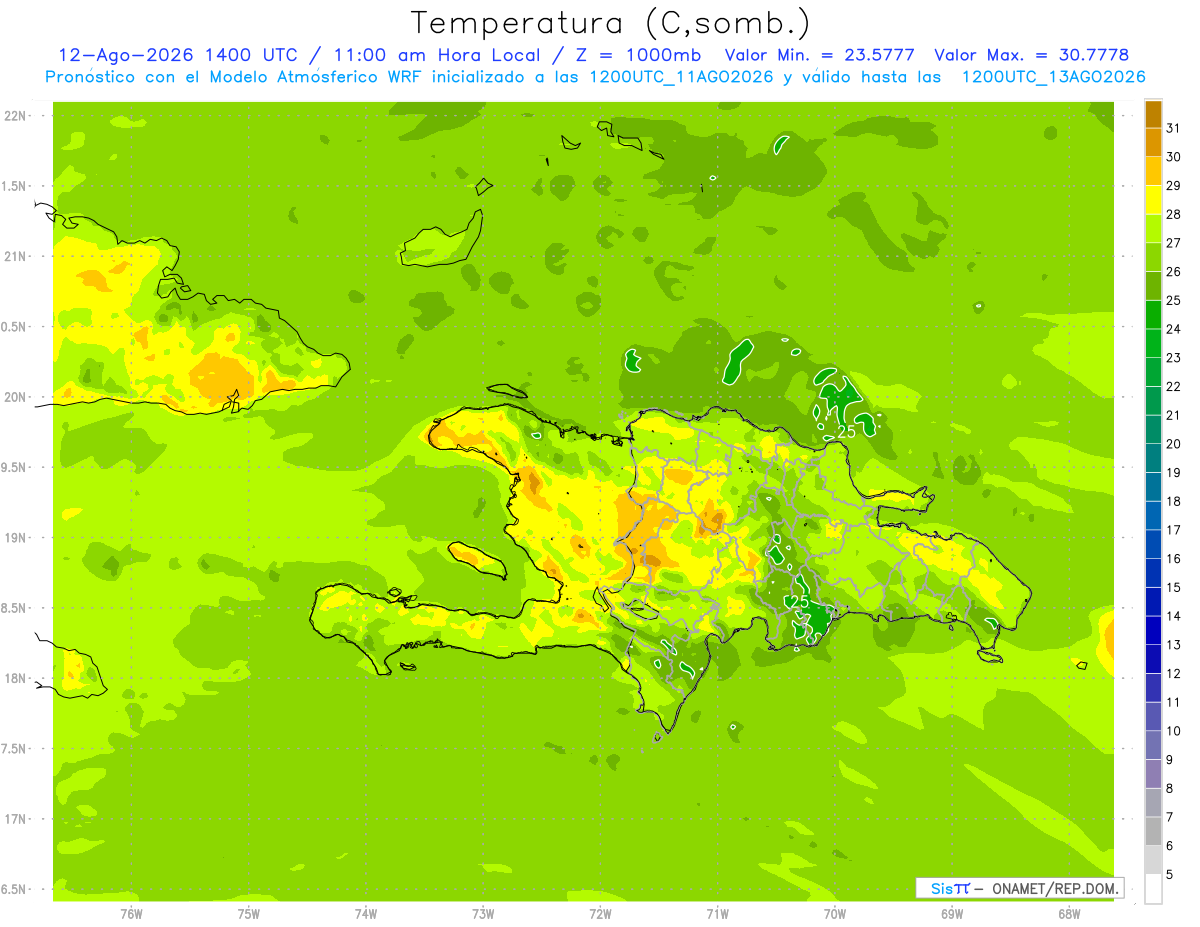The height and width of the screenshot is (927, 1200).
Task: Click the legend value 16
Action: point(1174,558)
